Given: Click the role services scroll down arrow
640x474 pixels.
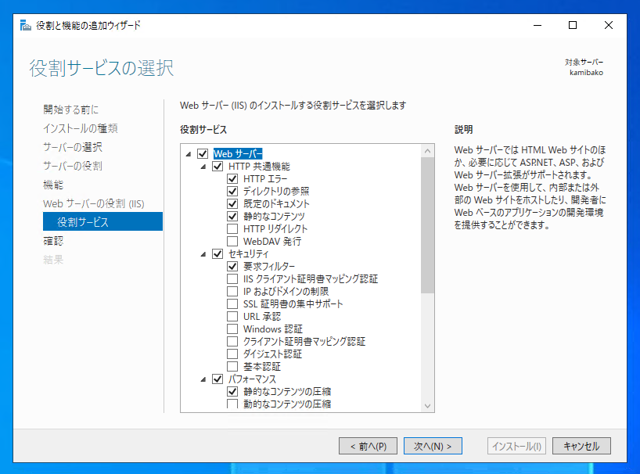Looking at the screenshot, I should pyautogui.click(x=427, y=406).
